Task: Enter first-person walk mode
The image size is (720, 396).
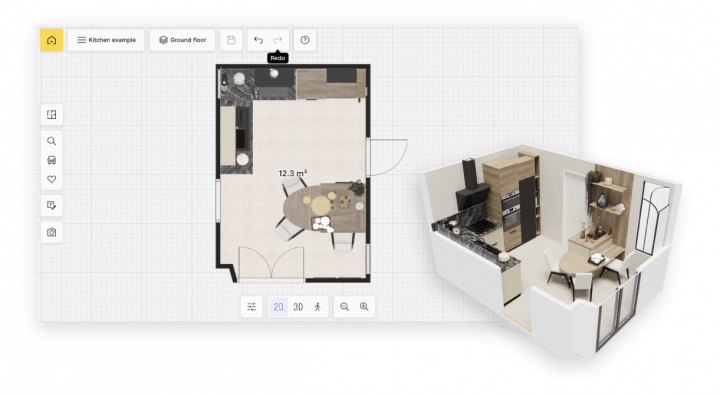Action: point(317,306)
